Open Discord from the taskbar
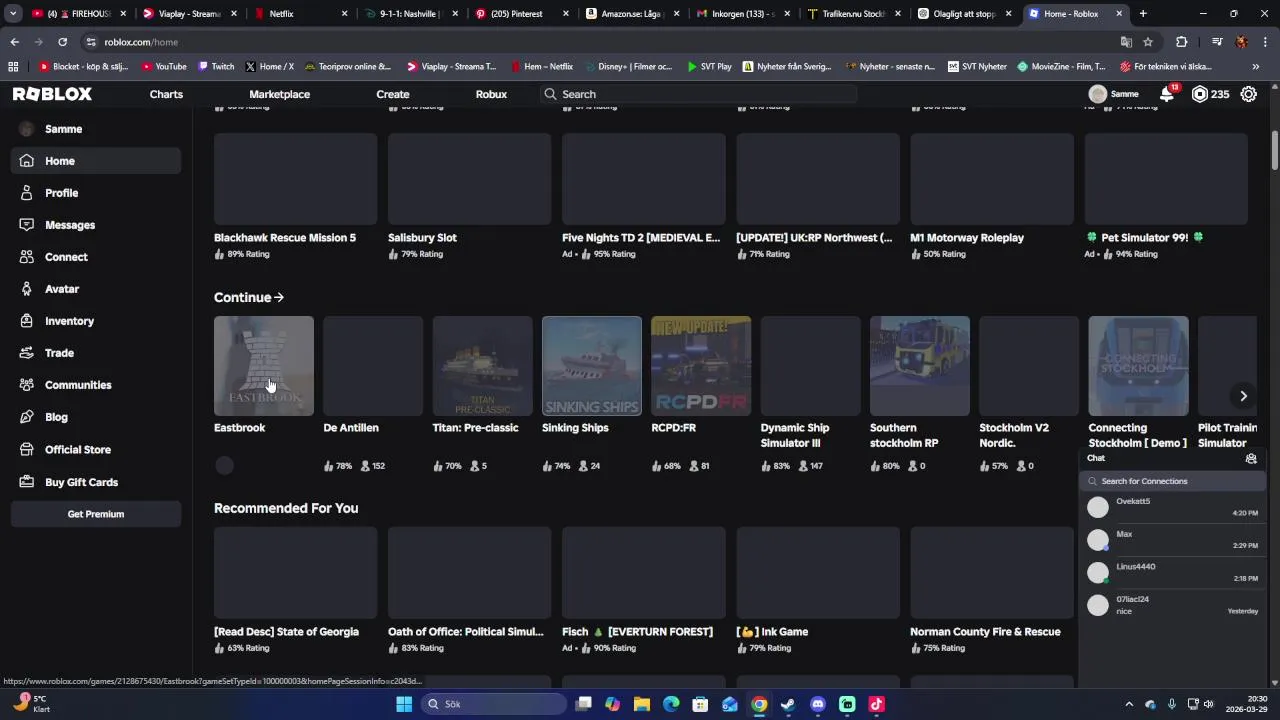 point(818,704)
